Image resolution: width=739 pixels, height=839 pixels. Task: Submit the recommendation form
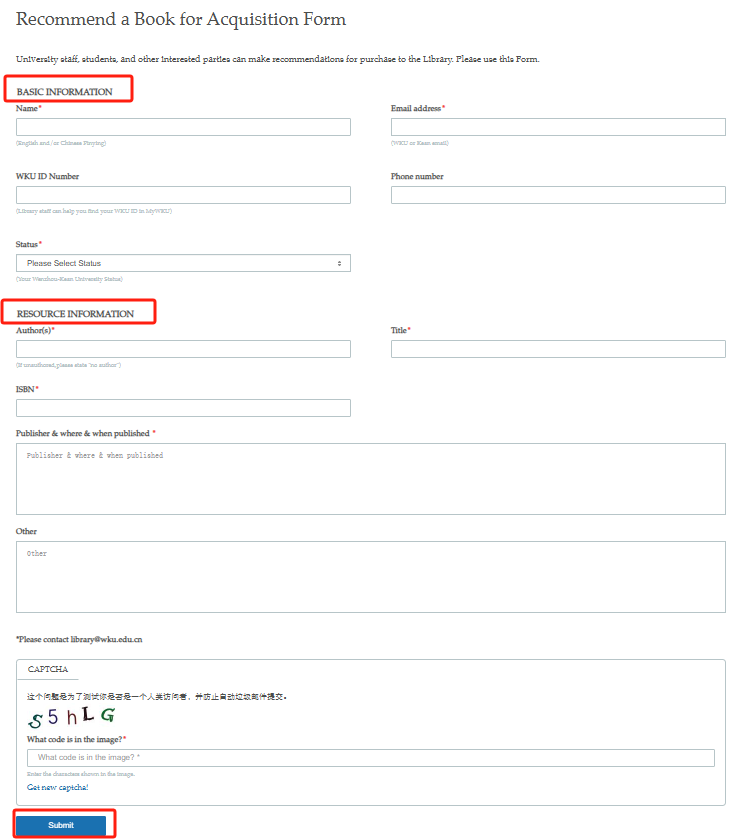(x=61, y=825)
